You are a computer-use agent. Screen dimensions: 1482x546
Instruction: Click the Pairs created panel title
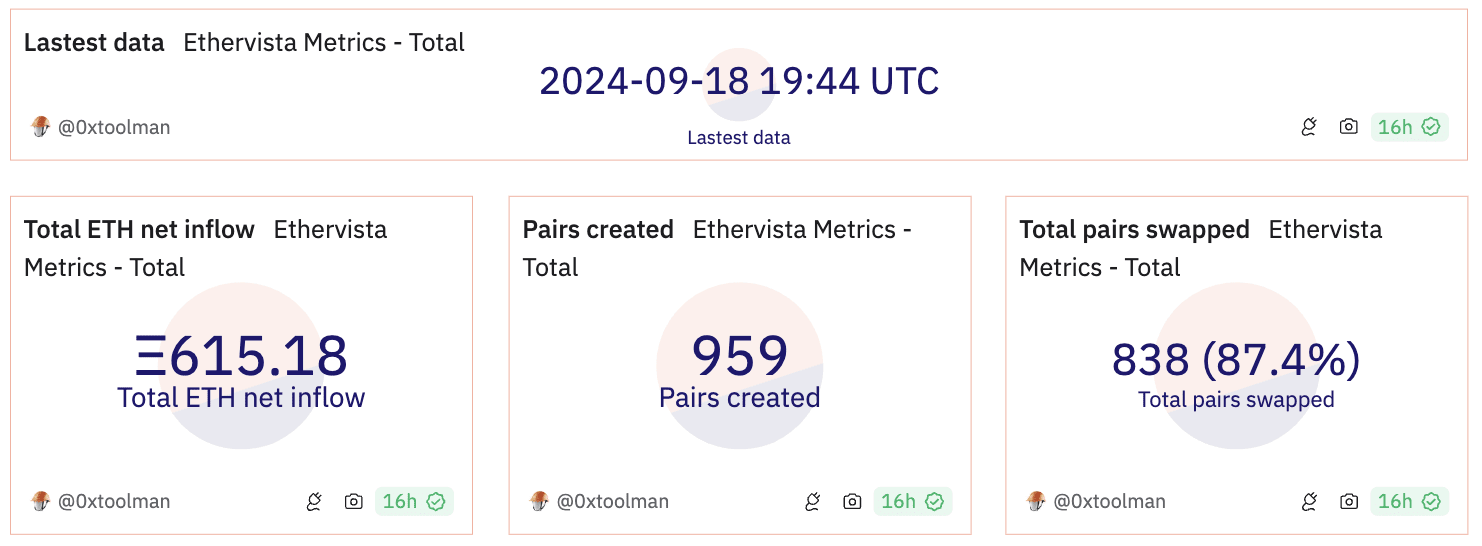point(598,230)
